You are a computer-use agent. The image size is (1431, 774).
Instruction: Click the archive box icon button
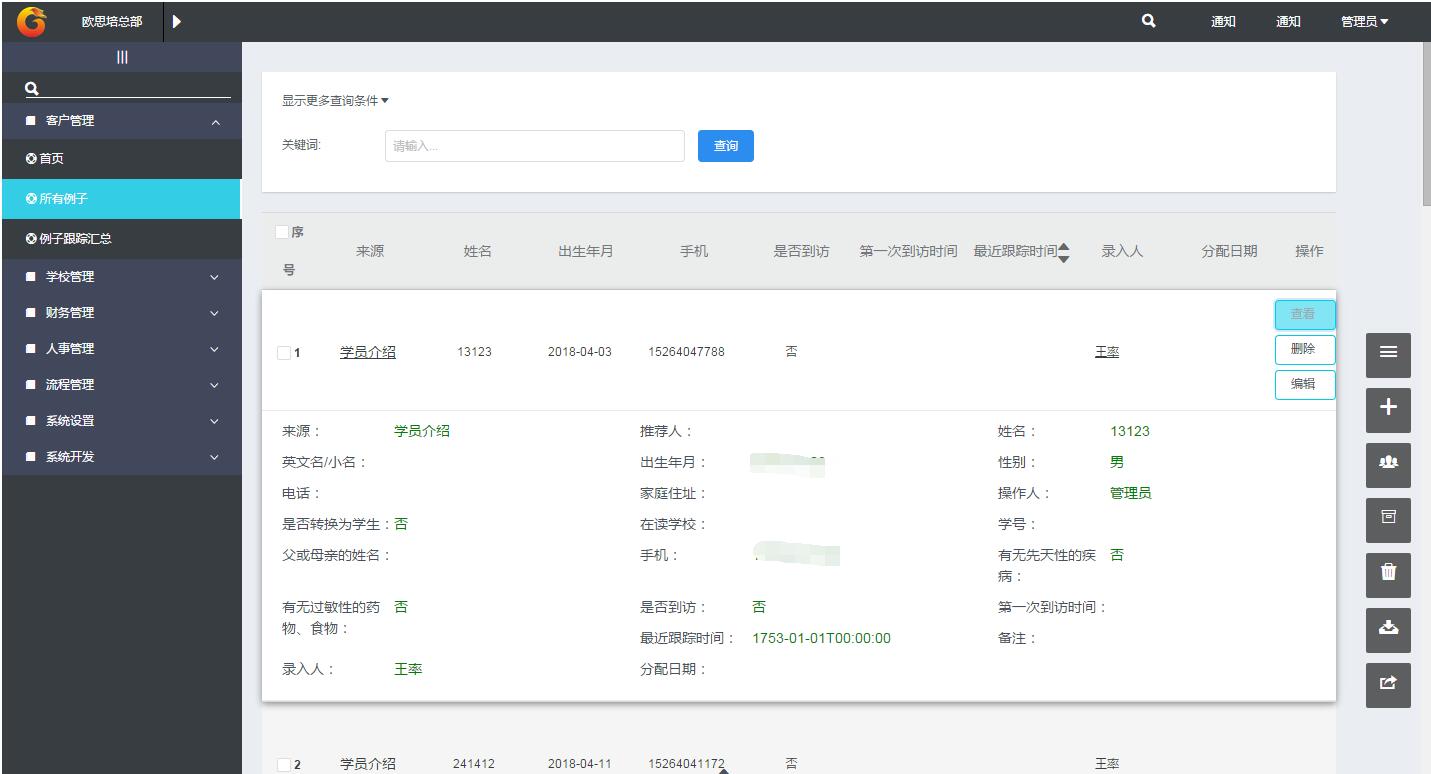point(1388,518)
